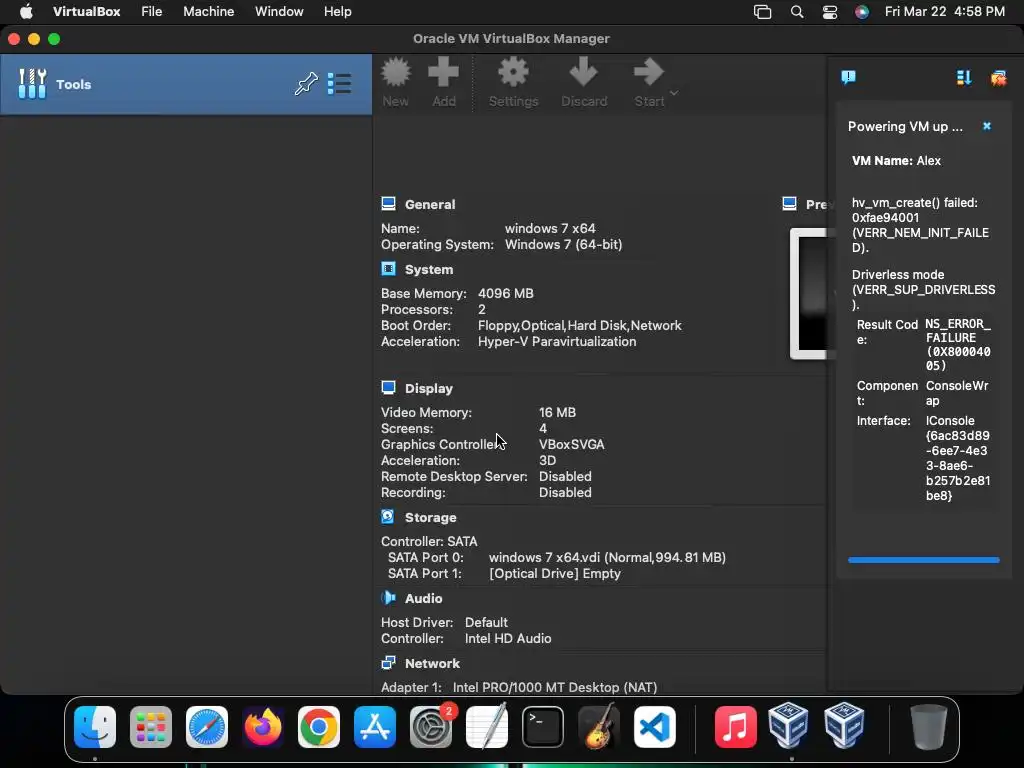Image resolution: width=1024 pixels, height=768 pixels.
Task: Expand the Start button dropdown arrow
Action: click(x=675, y=93)
